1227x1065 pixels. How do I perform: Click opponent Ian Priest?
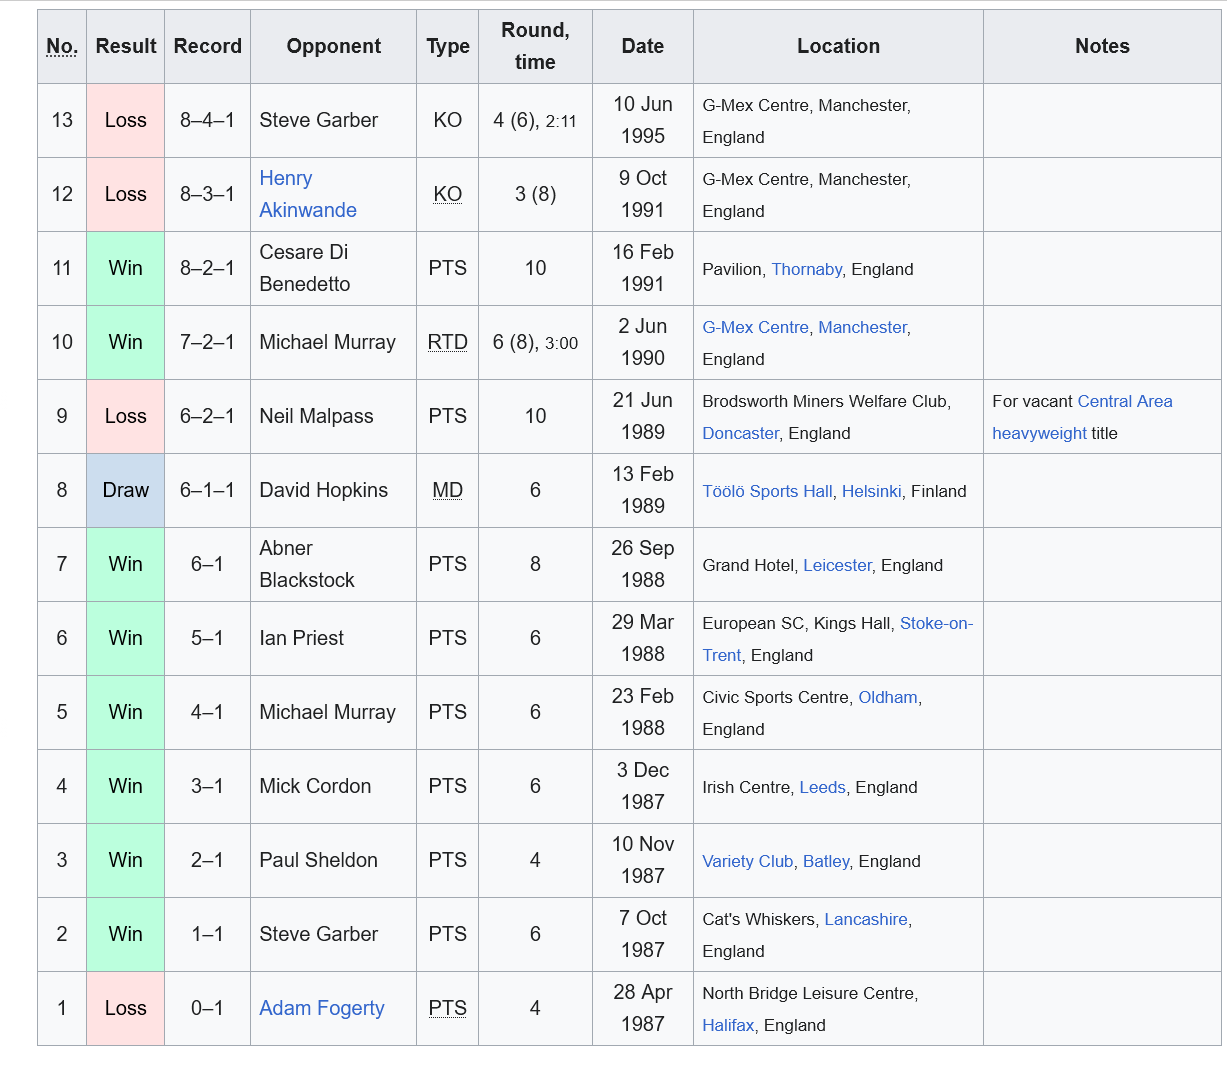pyautogui.click(x=301, y=638)
